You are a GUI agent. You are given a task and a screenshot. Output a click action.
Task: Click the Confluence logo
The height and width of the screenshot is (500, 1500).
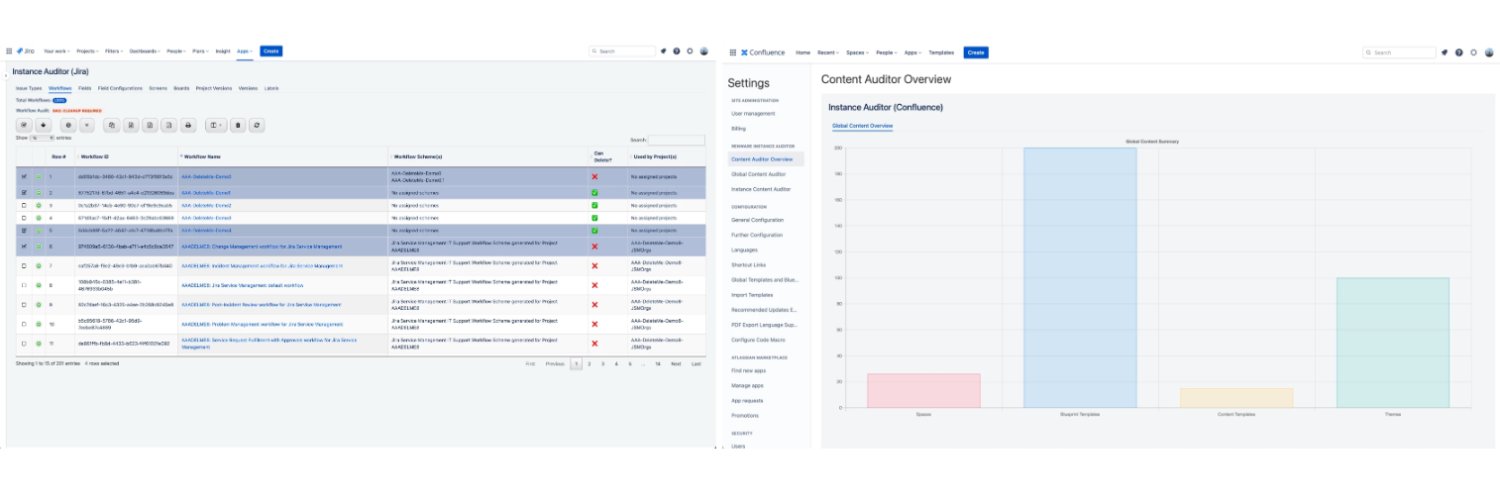(762, 52)
